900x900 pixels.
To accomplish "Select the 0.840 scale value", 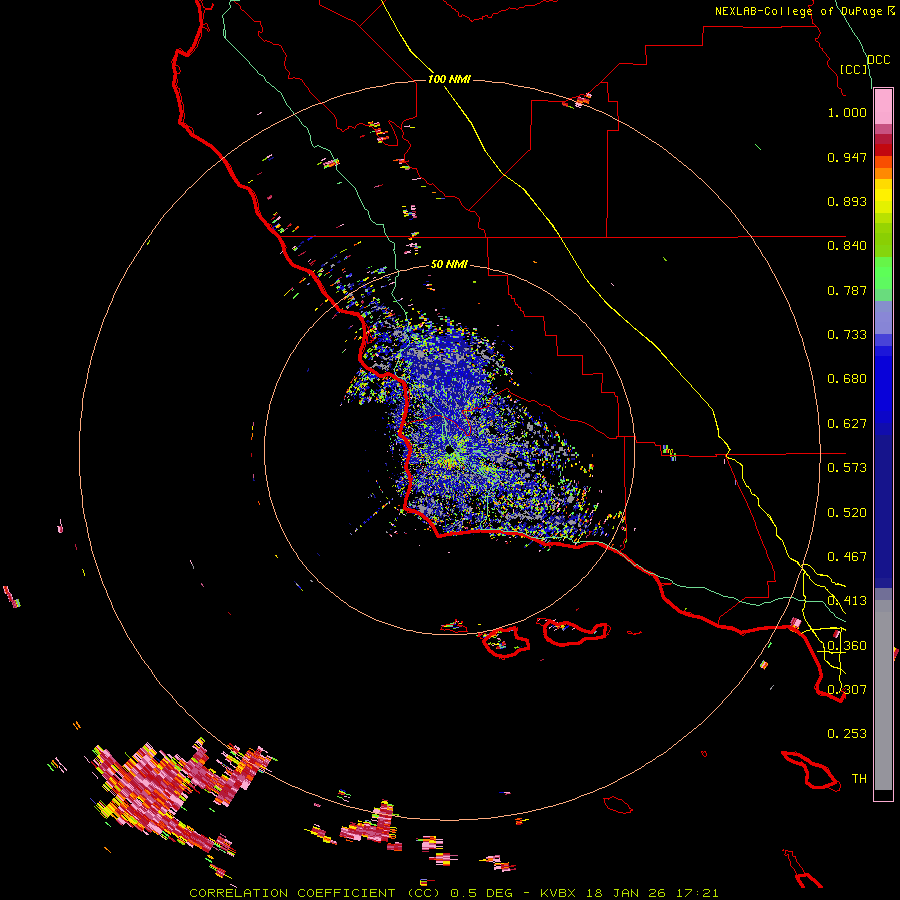I will tap(847, 246).
